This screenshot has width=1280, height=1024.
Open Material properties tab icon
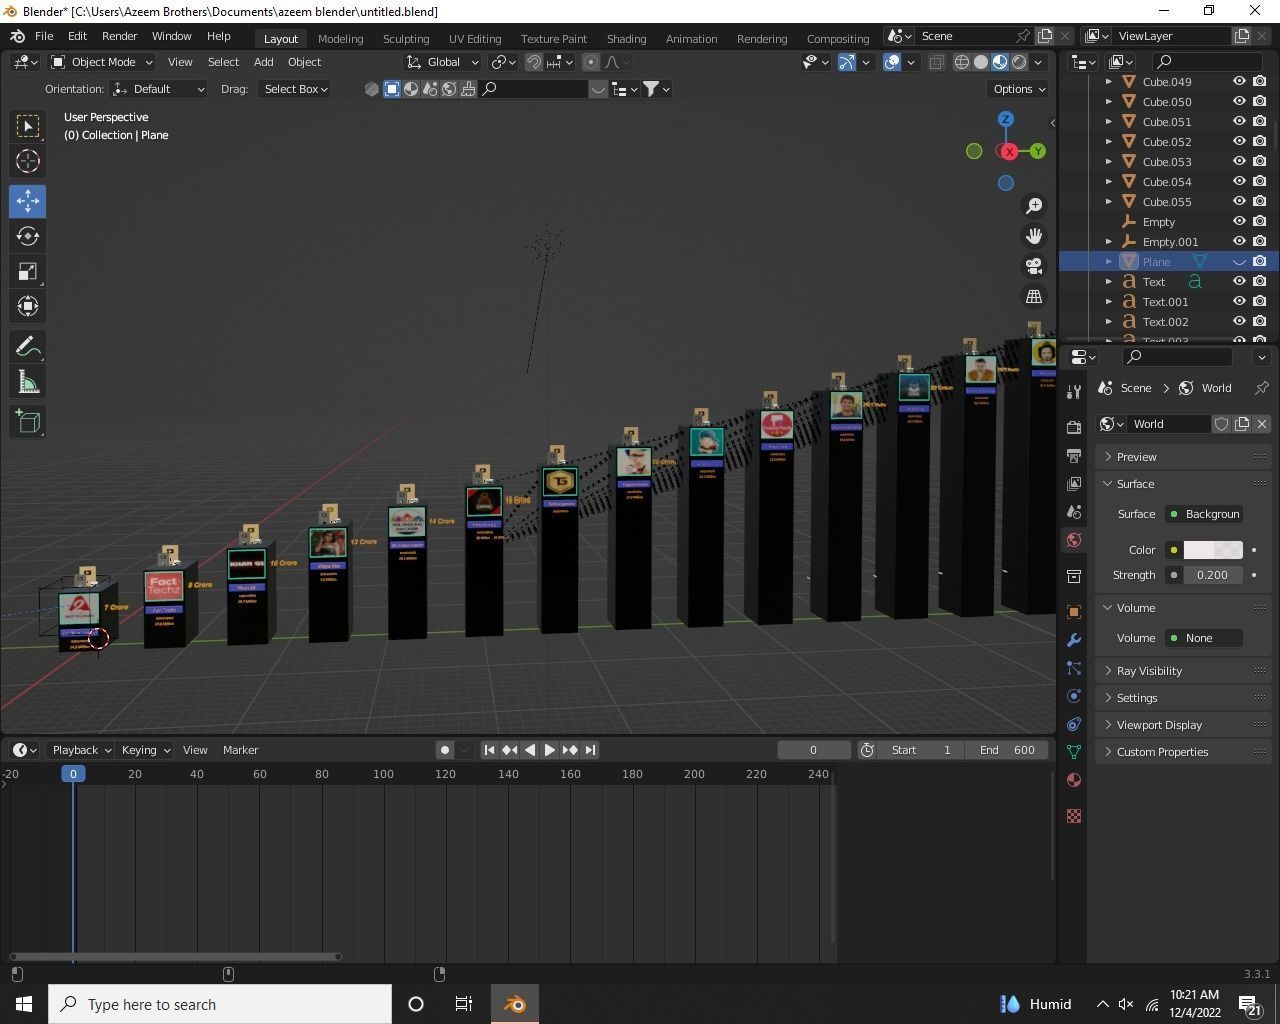click(1074, 780)
